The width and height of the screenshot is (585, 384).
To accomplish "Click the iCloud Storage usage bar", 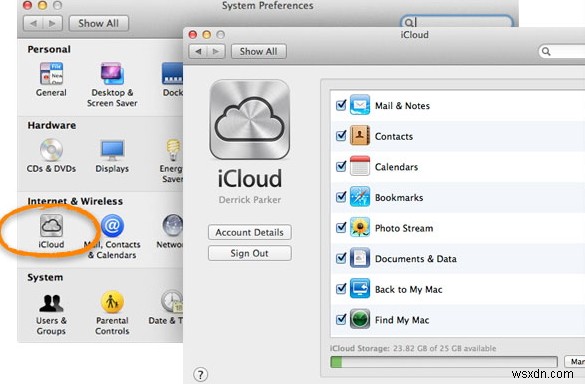I will click(x=444, y=362).
